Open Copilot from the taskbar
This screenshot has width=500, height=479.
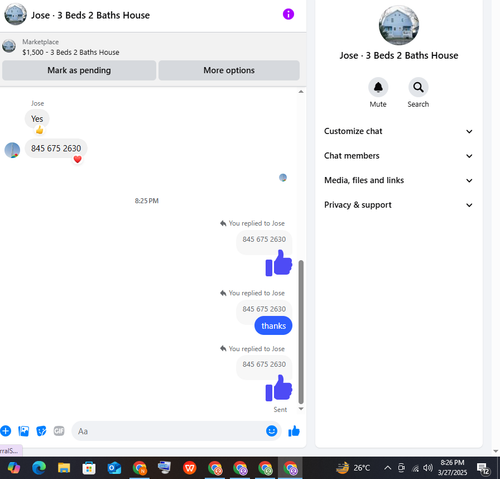point(14,468)
